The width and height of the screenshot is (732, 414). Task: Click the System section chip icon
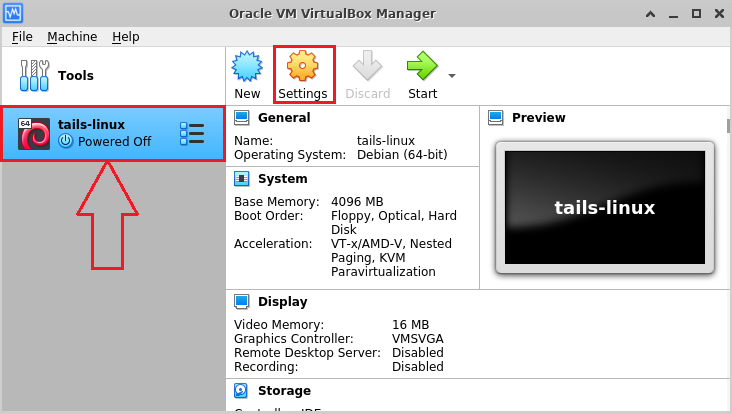tap(241, 179)
